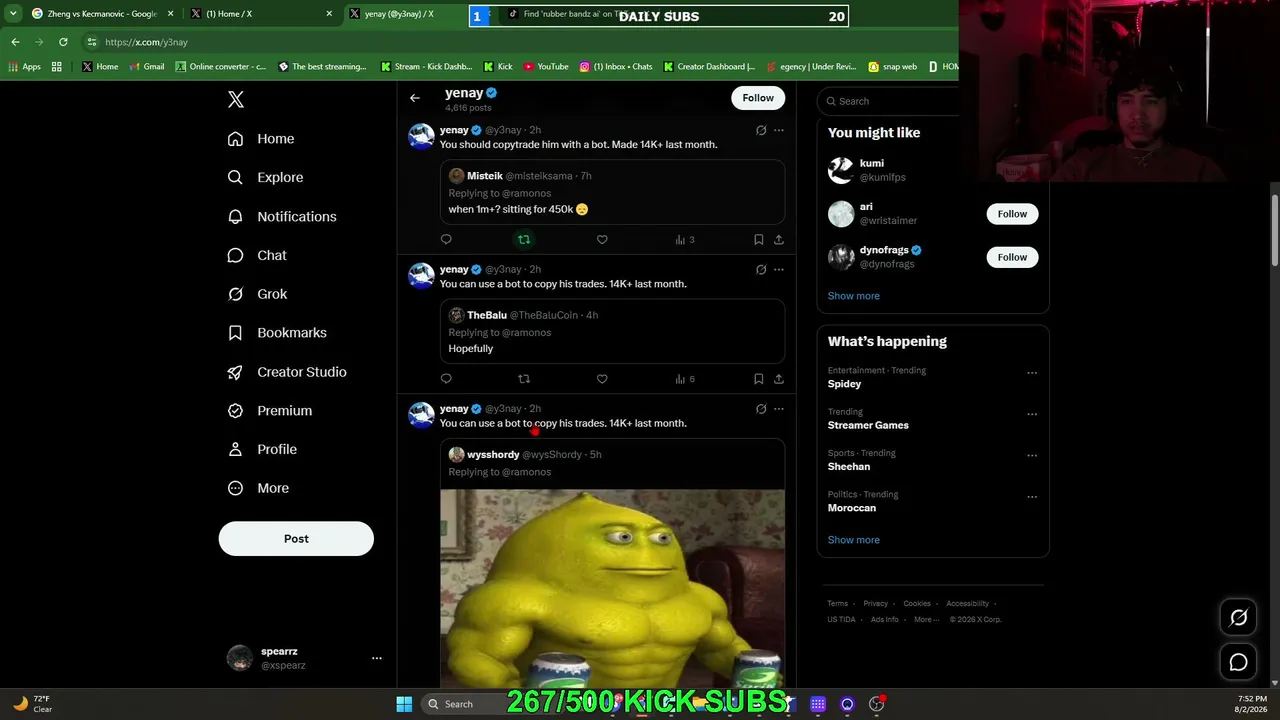Open the Privacy footer link
Screen dimensions: 1280x720
pyautogui.click(x=876, y=604)
